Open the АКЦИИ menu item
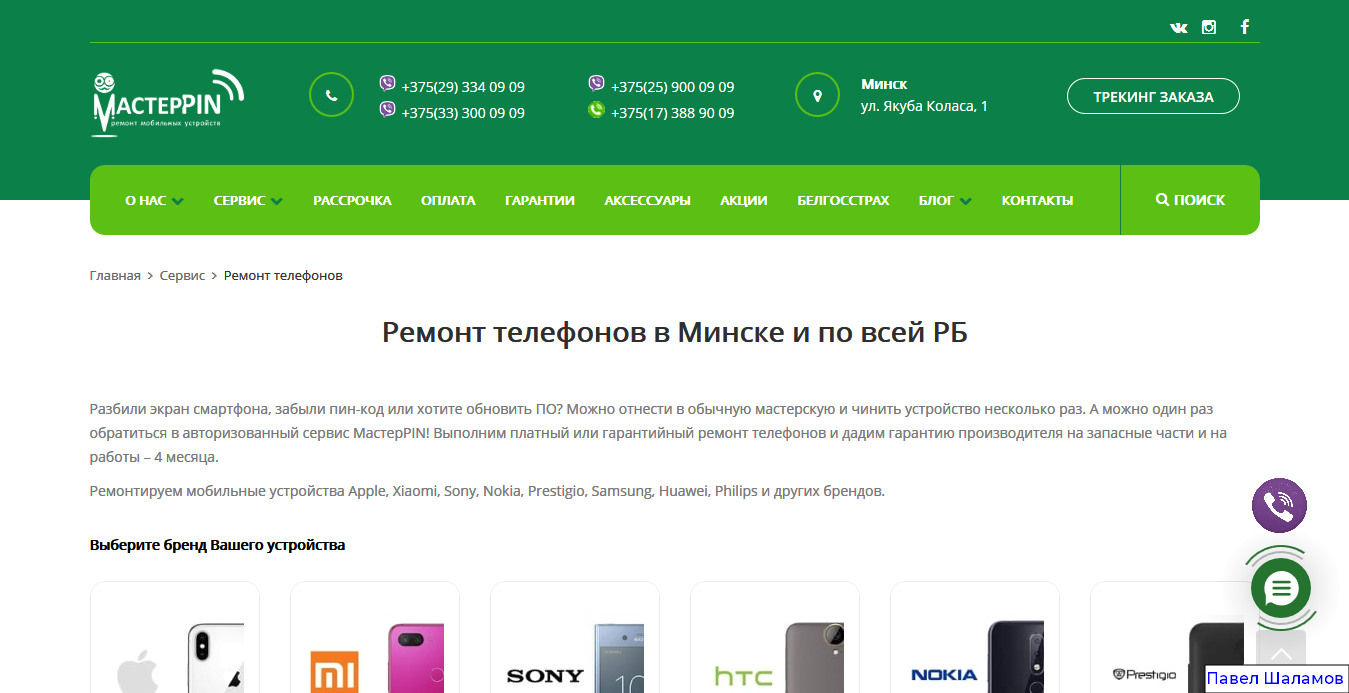 coord(744,200)
